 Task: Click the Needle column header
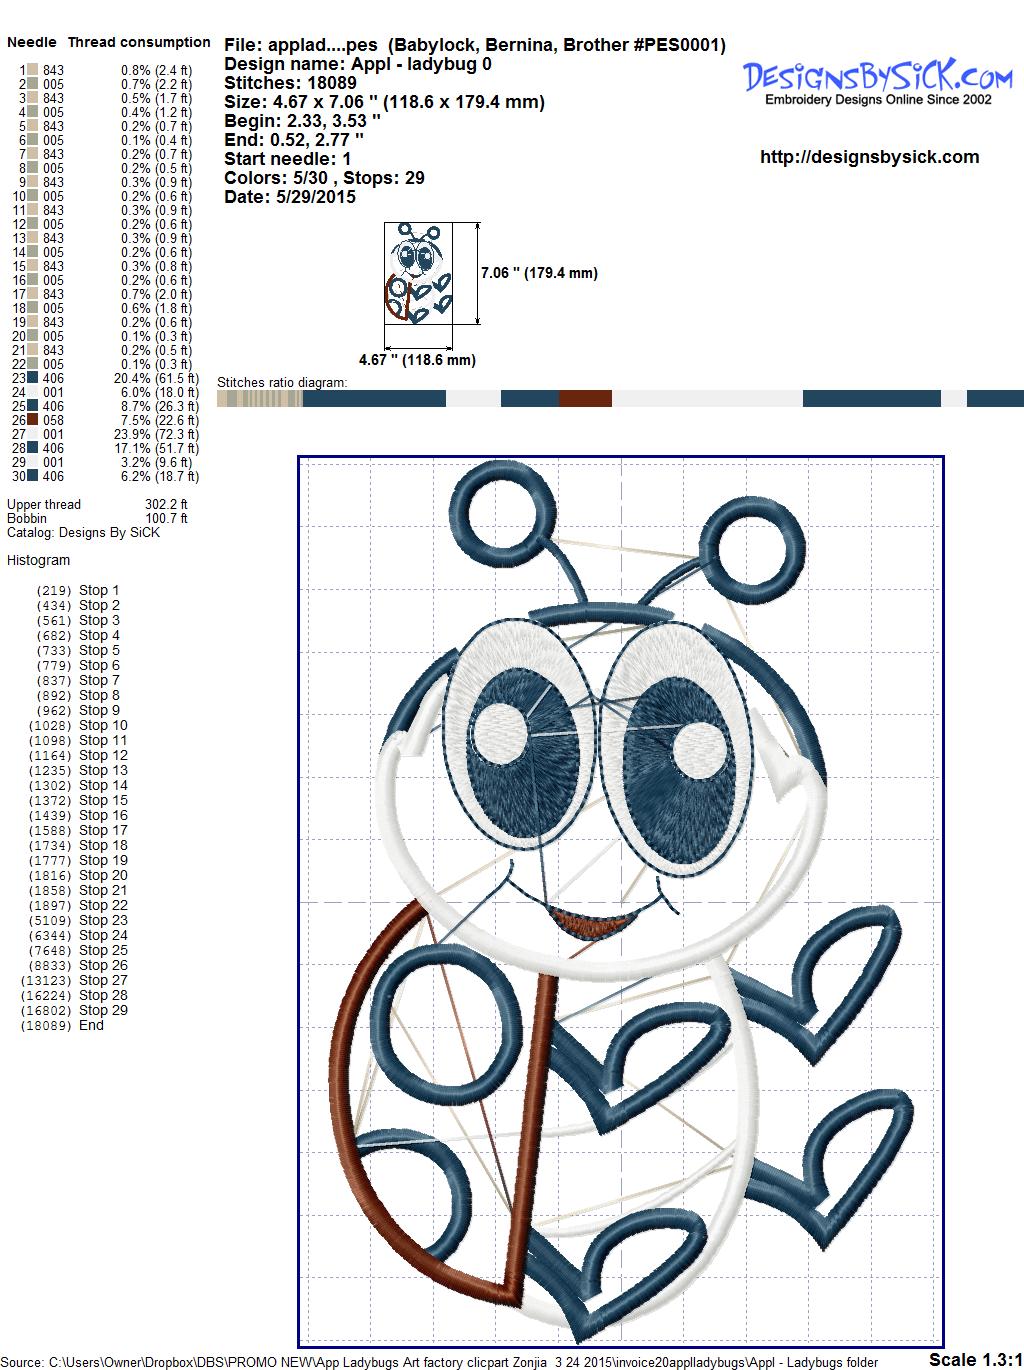(32, 42)
